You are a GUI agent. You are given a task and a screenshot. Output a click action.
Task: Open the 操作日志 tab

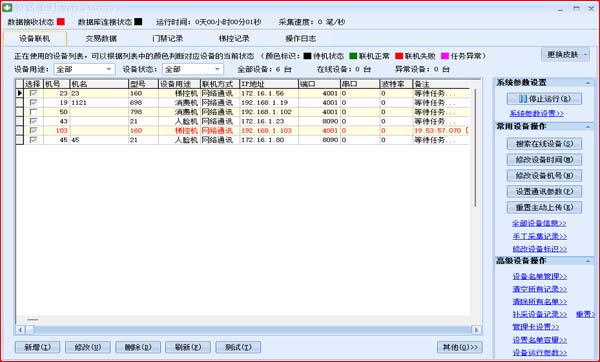301,39
